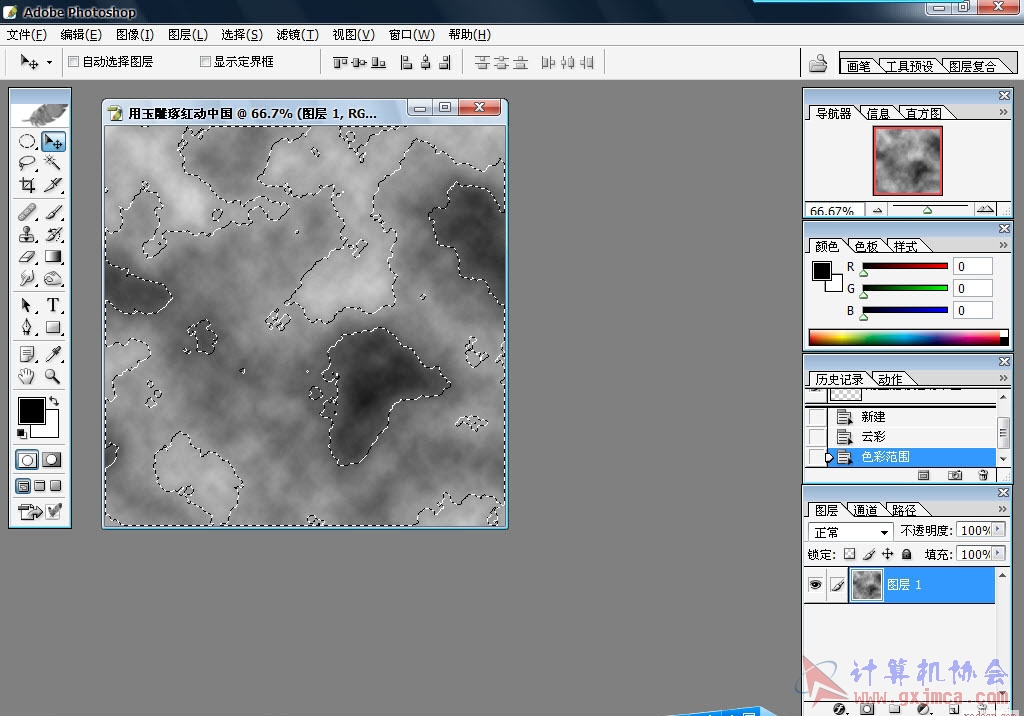This screenshot has height=716, width=1024.
Task: Select the Clone Stamp tool
Action: [x=27, y=234]
